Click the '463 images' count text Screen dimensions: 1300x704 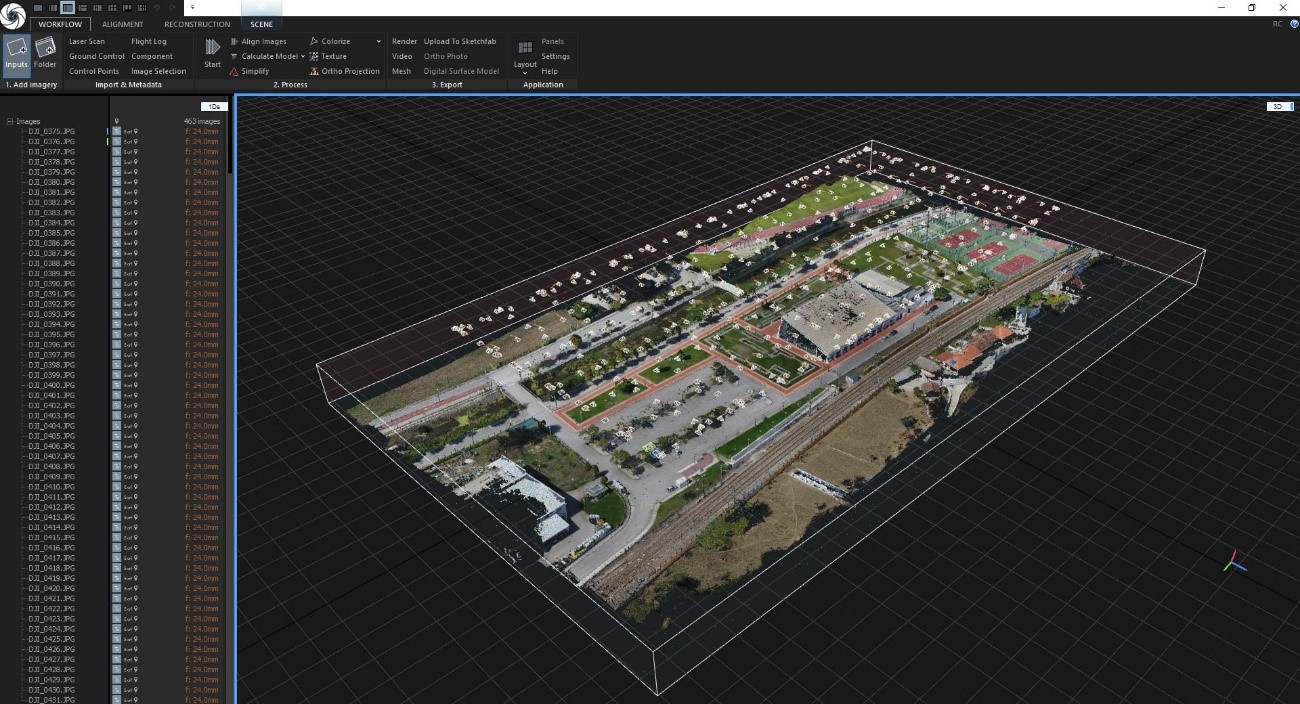[201, 121]
